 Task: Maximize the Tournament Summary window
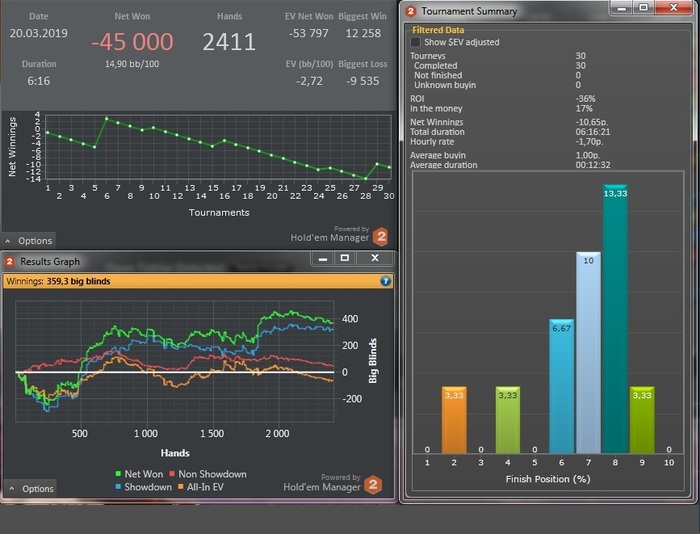pyautogui.click(x=643, y=7)
